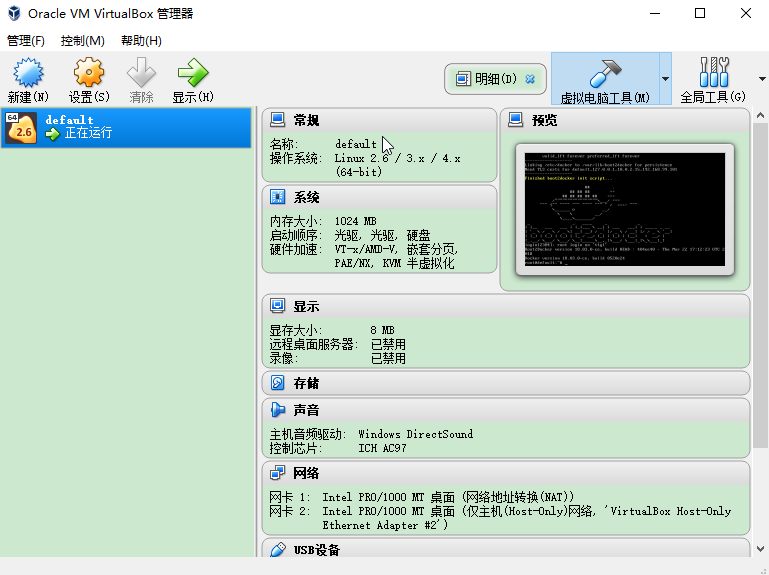Expand the collapsed 存储 (Storage) section header

[x=506, y=383]
